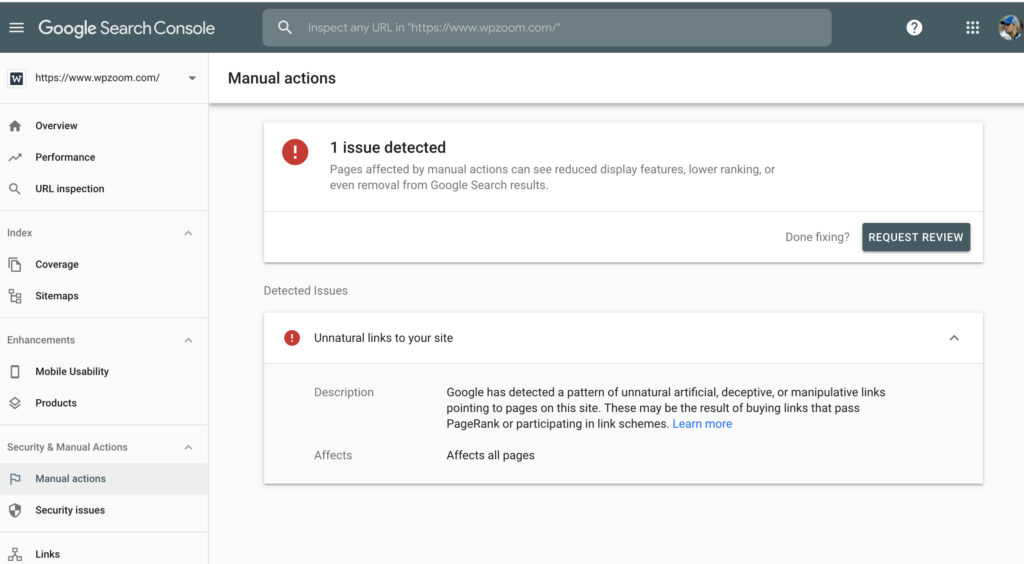The height and width of the screenshot is (564, 1024).
Task: Click the Security issues shield icon
Action: 15,510
